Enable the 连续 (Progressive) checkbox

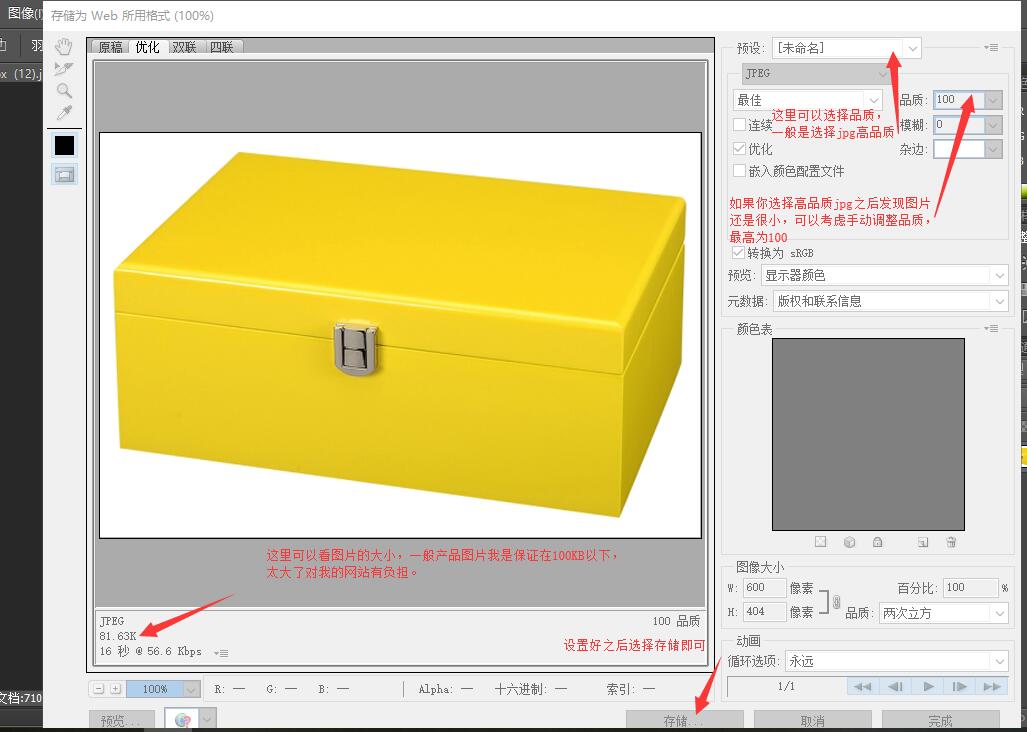(740, 125)
